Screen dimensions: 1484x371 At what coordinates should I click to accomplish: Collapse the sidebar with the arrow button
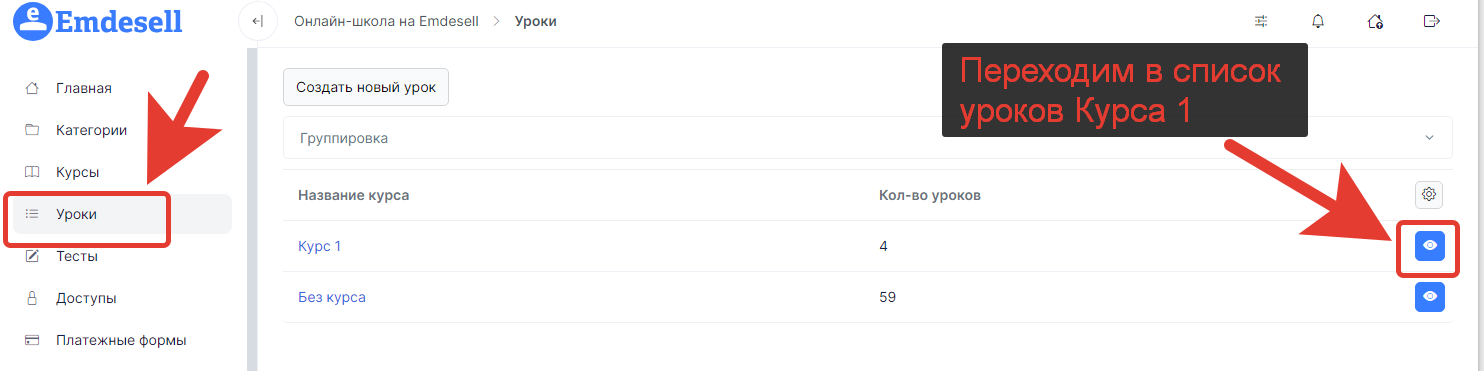pyautogui.click(x=257, y=21)
